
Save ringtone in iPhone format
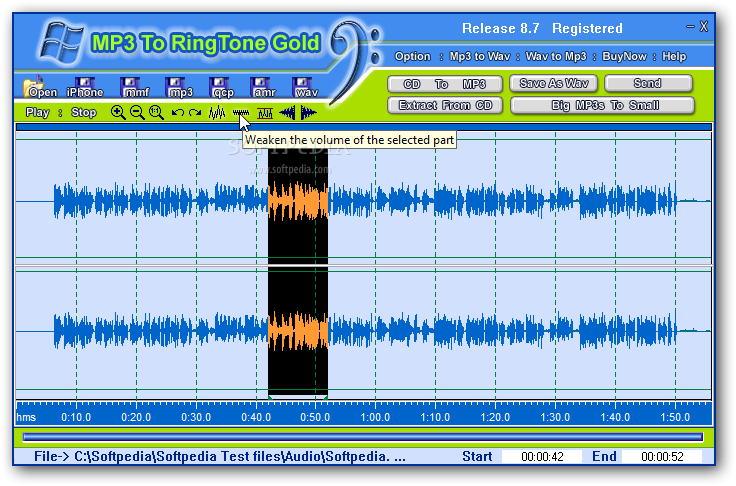tap(85, 87)
